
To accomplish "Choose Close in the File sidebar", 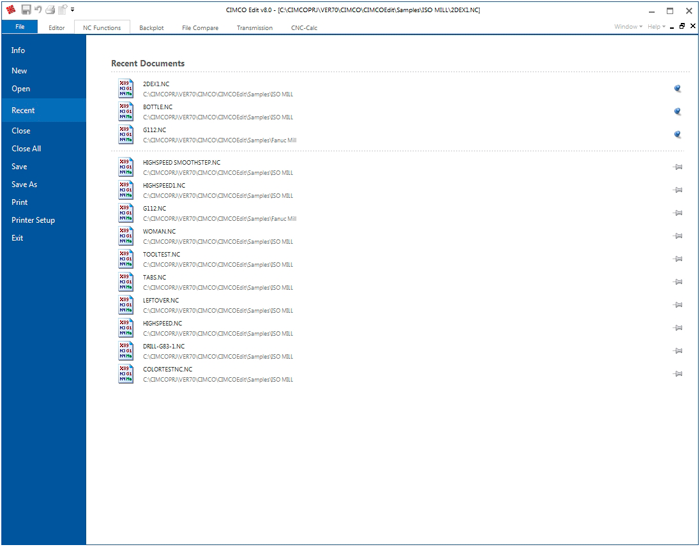I will [x=43, y=130].
